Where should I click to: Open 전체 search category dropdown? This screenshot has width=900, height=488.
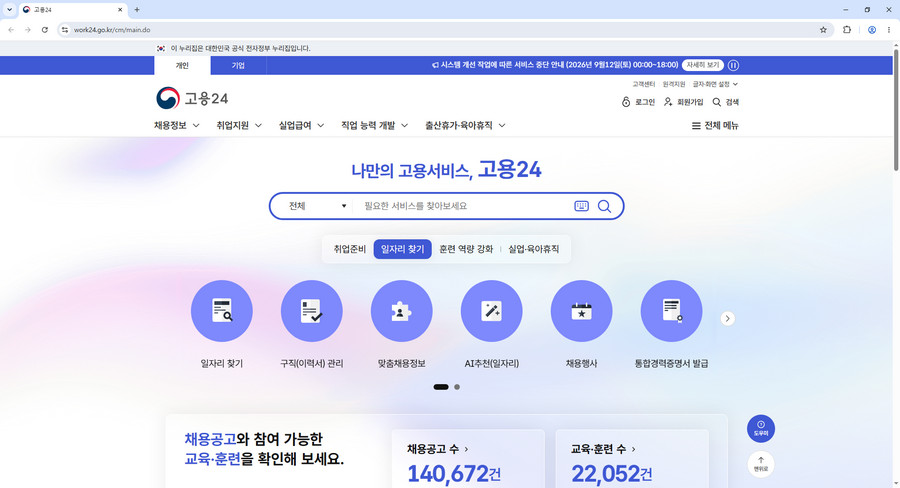(317, 206)
